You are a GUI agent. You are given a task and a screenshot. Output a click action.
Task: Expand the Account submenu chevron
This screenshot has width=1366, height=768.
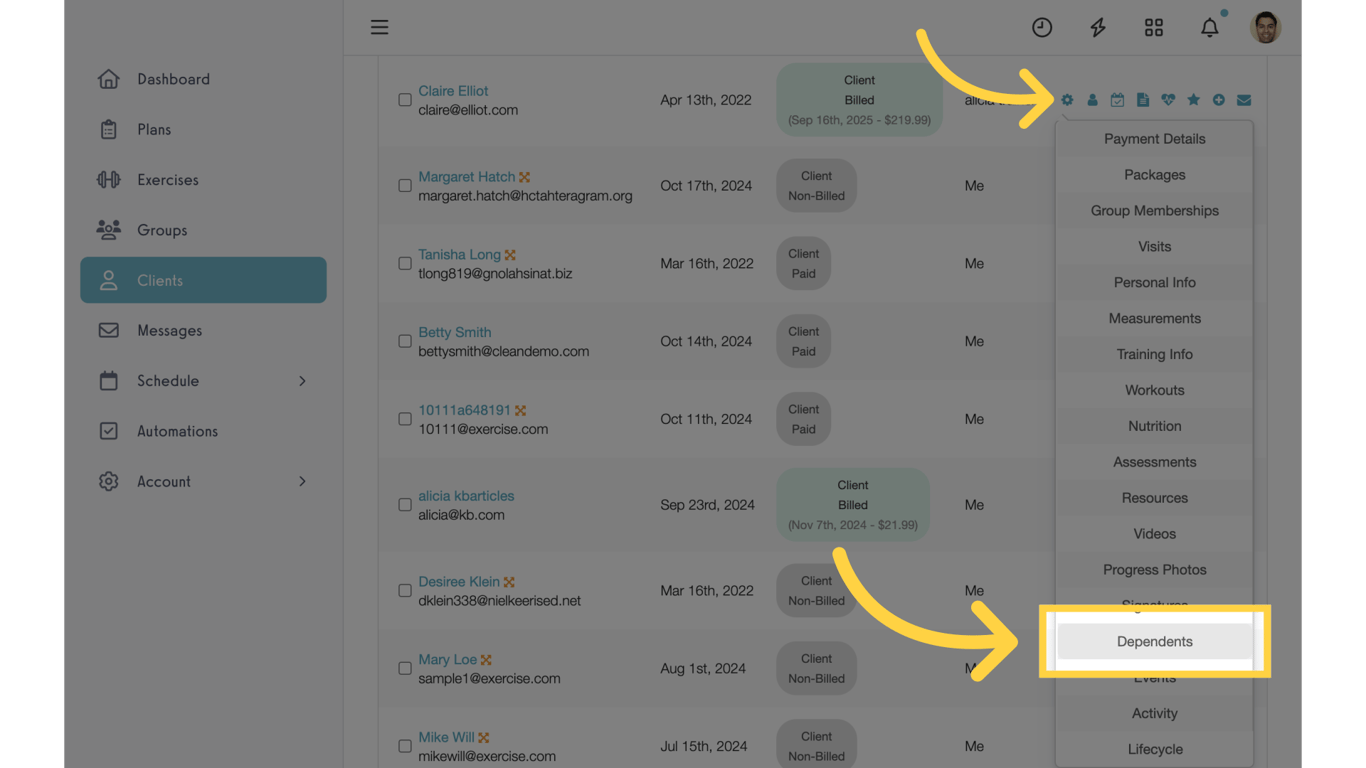302,482
